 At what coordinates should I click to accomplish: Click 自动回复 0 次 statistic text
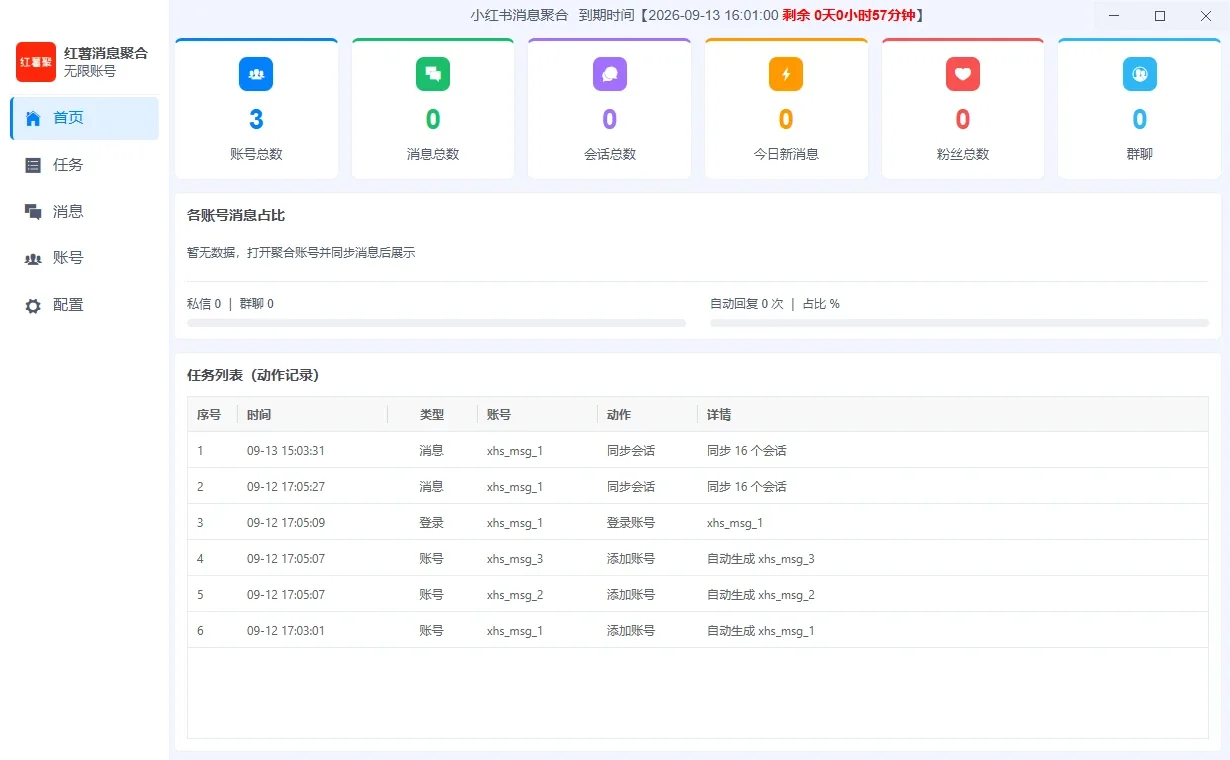pos(747,303)
